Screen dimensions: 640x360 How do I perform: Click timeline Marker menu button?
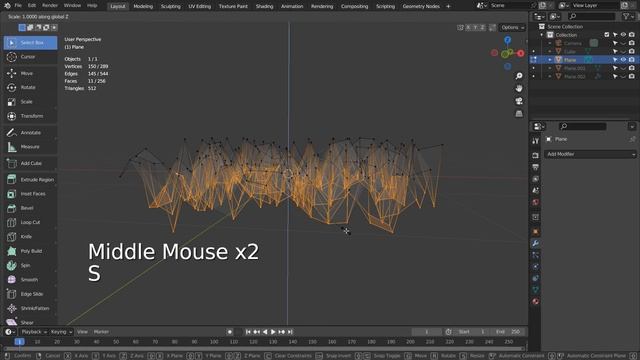tap(101, 332)
